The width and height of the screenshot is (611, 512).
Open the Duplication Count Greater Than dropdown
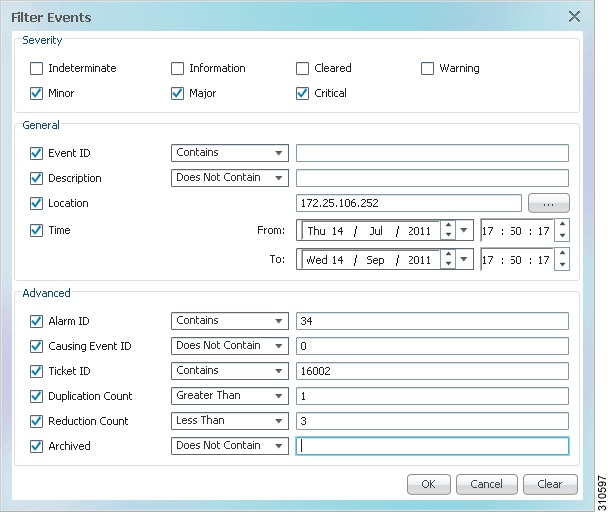pyautogui.click(x=230, y=396)
